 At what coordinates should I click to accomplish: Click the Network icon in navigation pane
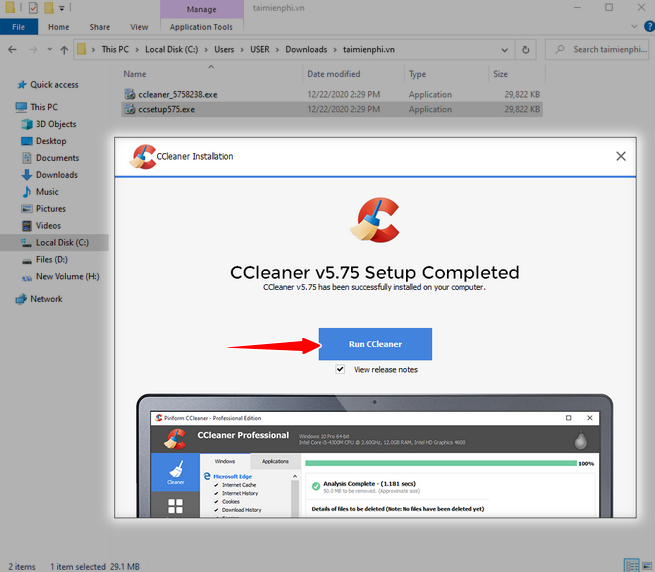[20, 299]
